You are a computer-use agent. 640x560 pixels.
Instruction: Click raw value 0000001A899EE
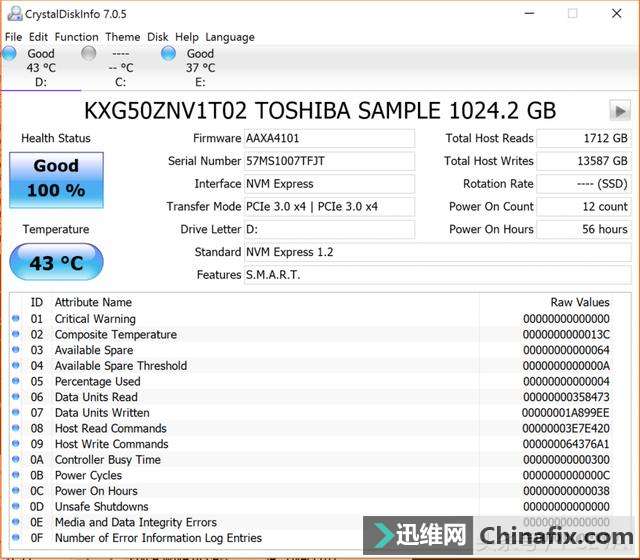click(x=566, y=413)
